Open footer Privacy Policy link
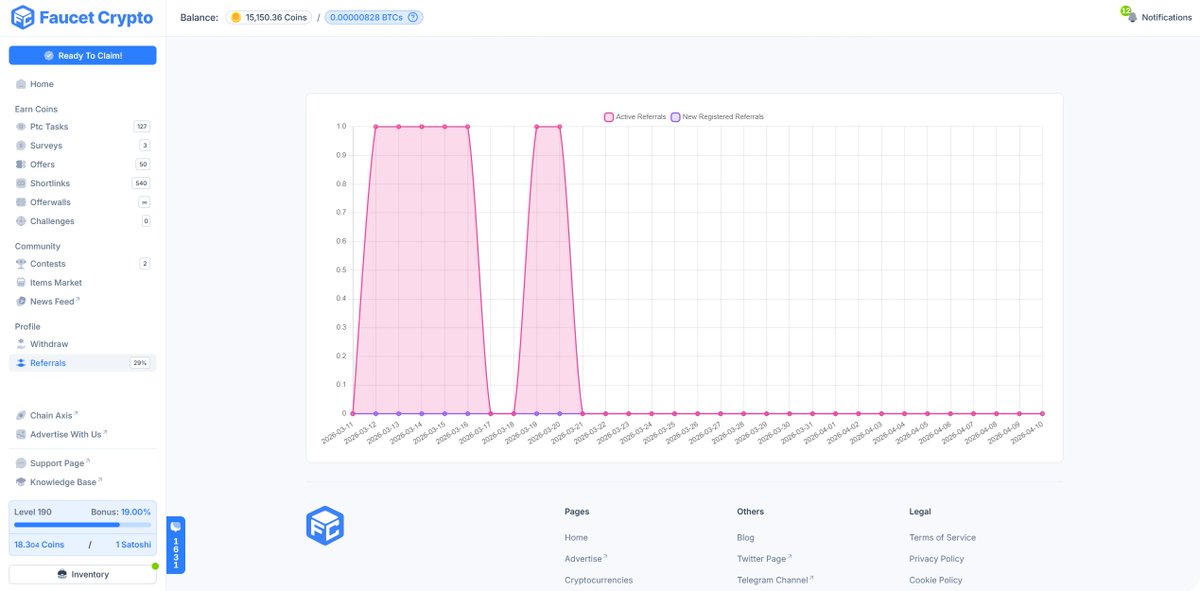 pyautogui.click(x=936, y=559)
